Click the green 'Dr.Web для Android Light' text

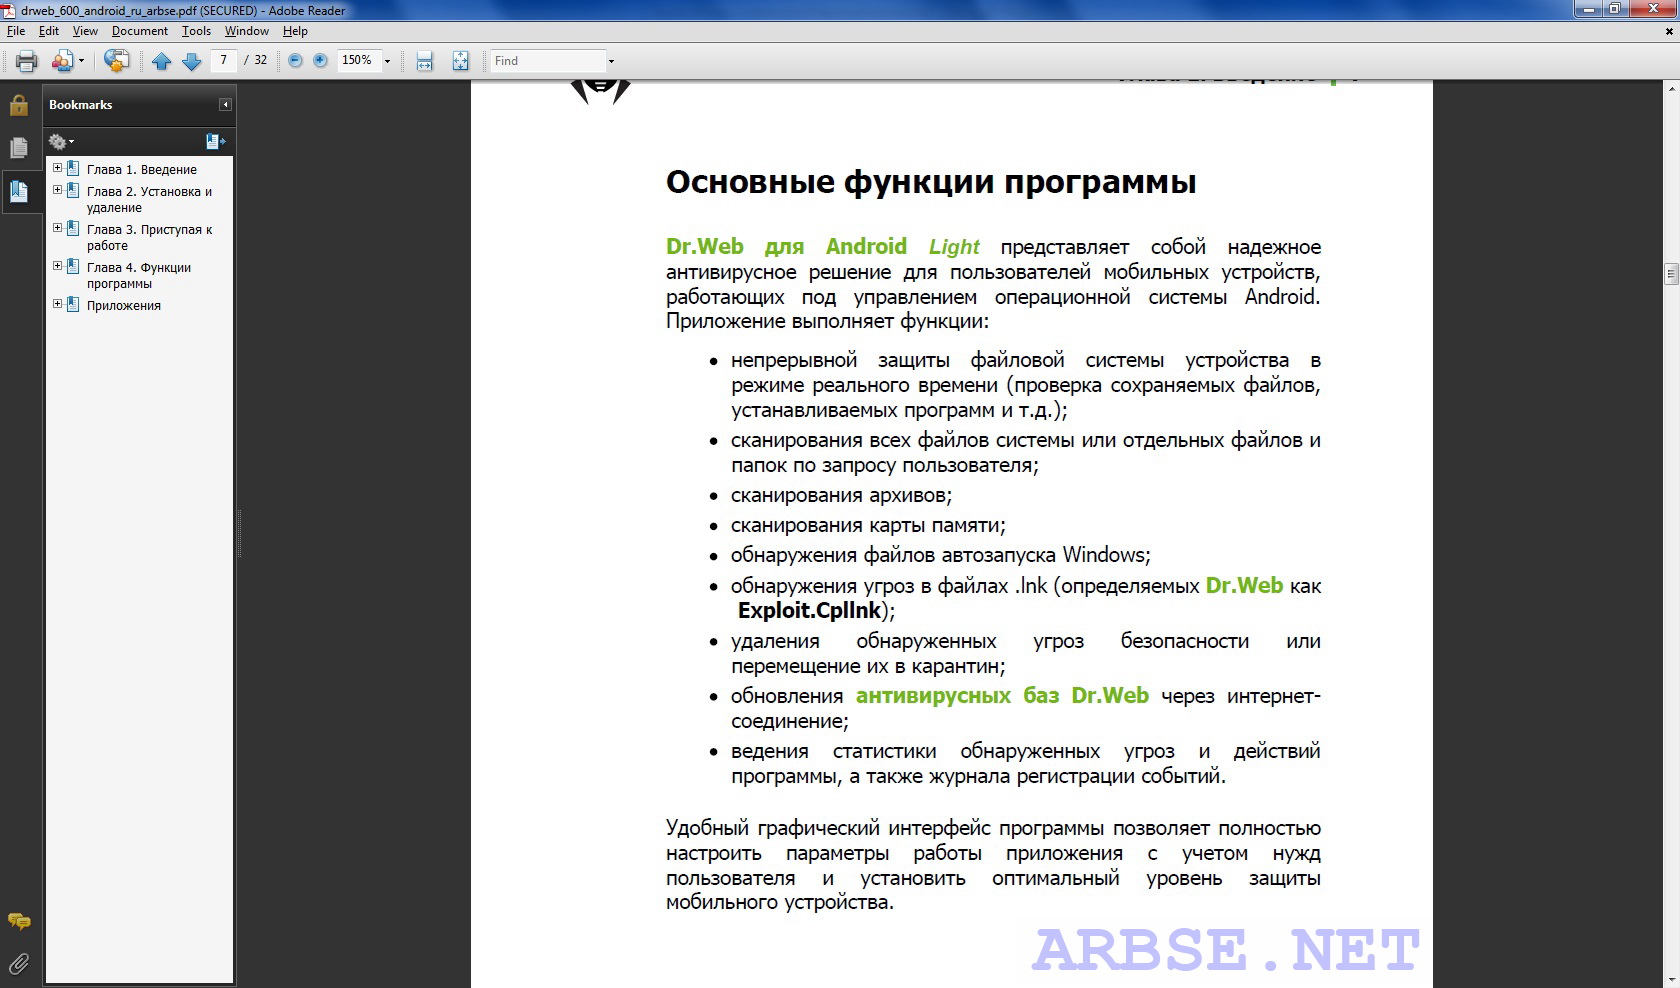tap(823, 247)
